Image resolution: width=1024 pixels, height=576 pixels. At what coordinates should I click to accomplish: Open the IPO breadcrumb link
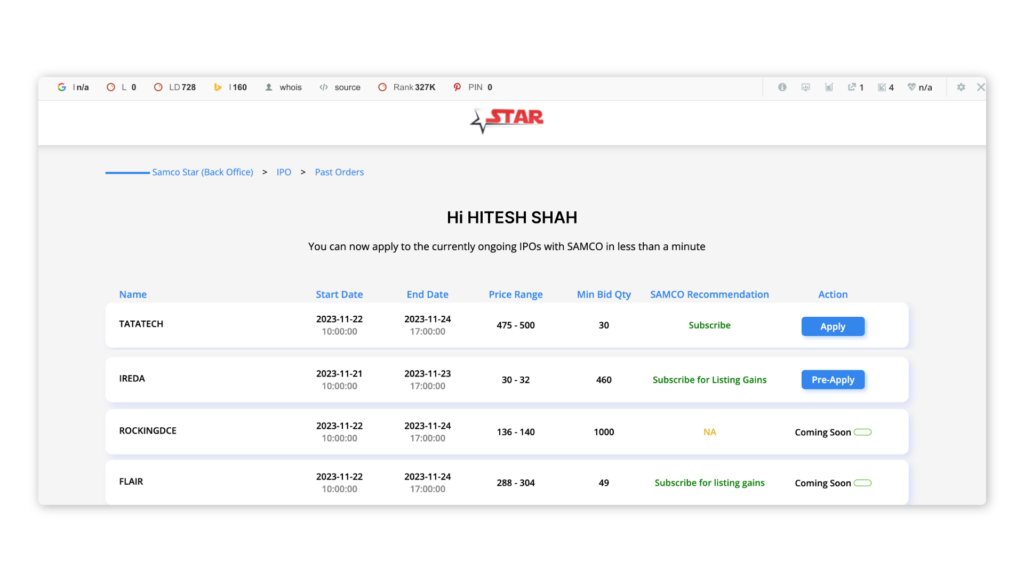284,172
